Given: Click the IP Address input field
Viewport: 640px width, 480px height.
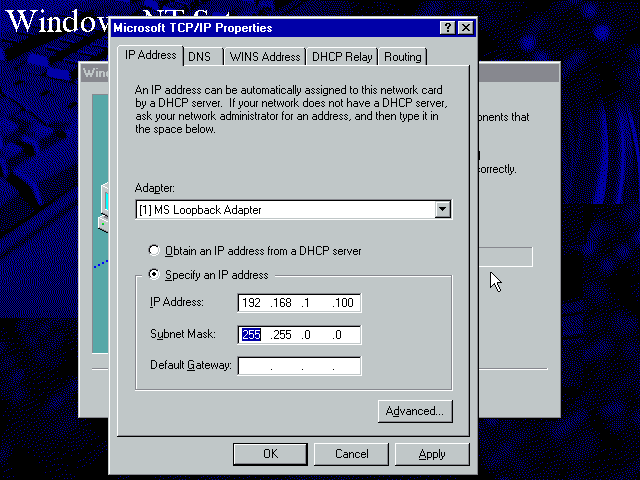Looking at the screenshot, I should [x=299, y=303].
